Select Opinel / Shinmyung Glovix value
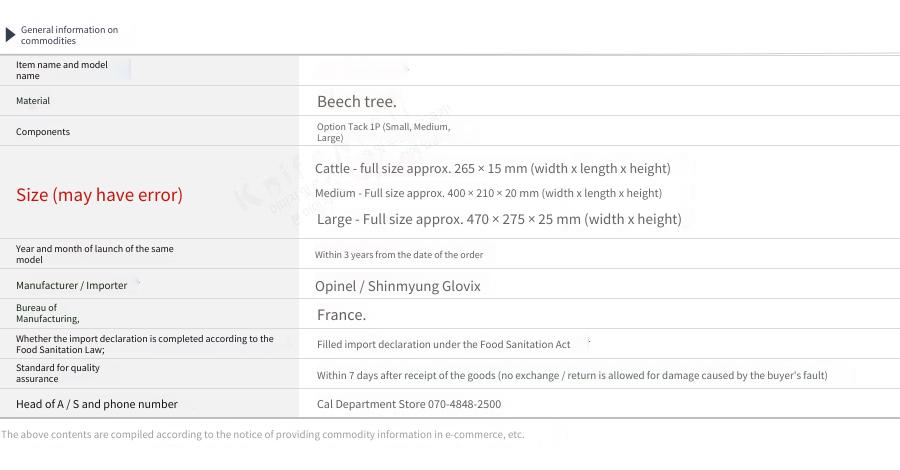900x470 pixels. click(x=398, y=286)
